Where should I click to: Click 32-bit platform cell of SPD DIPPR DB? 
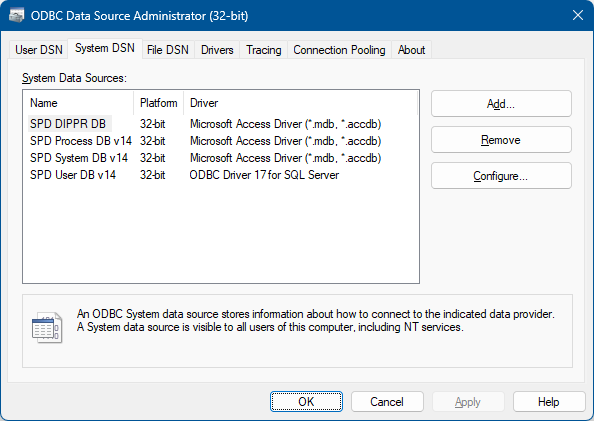153,124
